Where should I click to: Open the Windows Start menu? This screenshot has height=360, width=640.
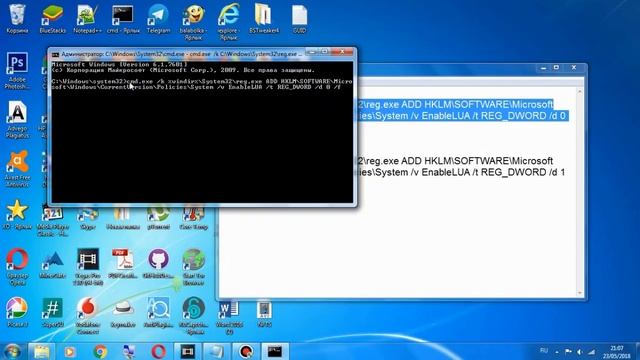pos(13,351)
